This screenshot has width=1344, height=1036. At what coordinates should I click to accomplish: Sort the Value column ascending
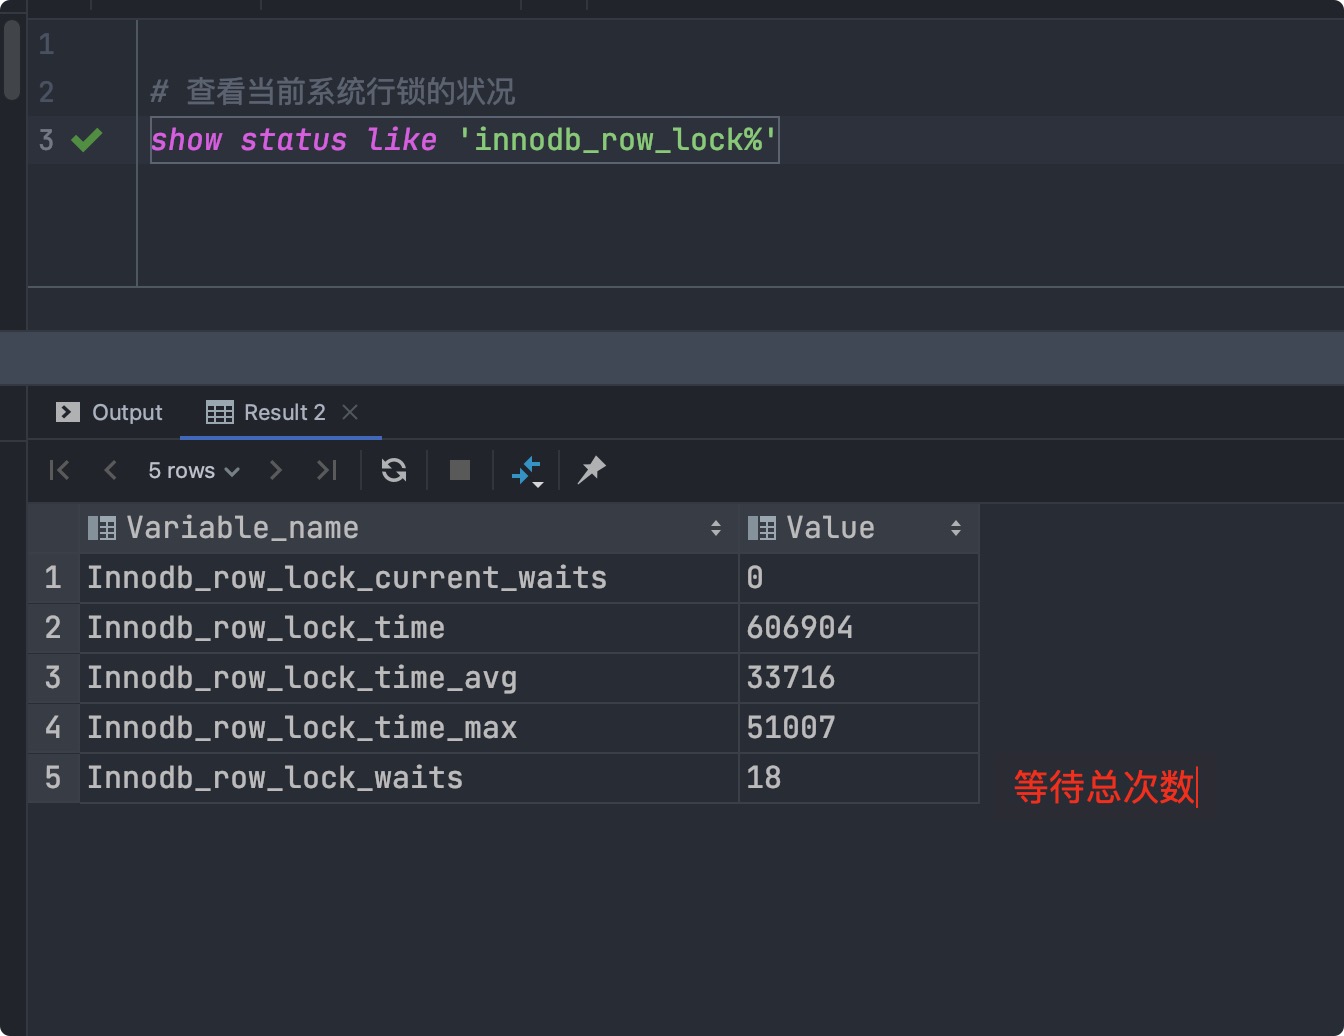(x=956, y=528)
